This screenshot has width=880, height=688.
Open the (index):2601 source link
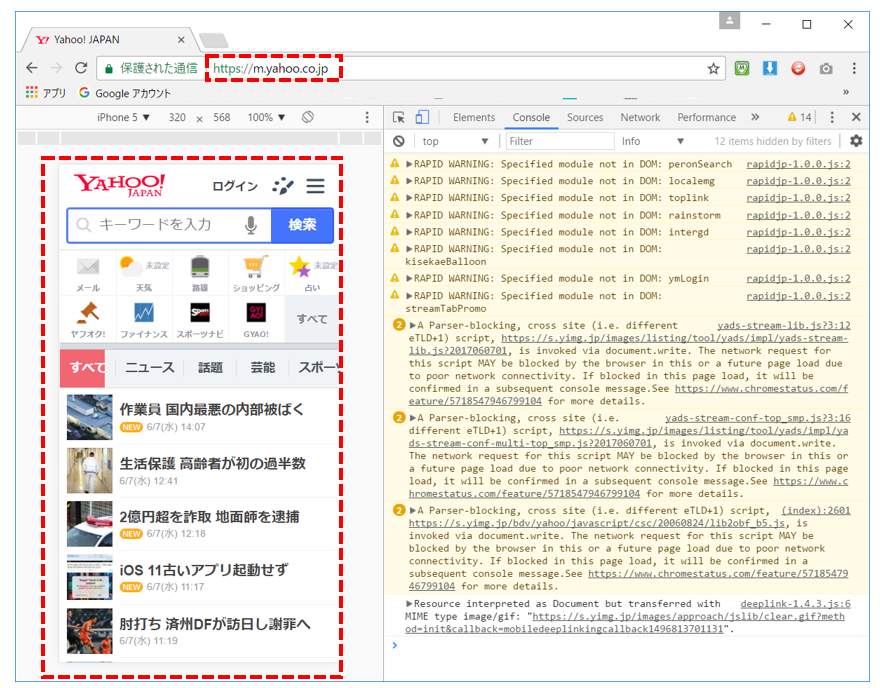pyautogui.click(x=816, y=511)
